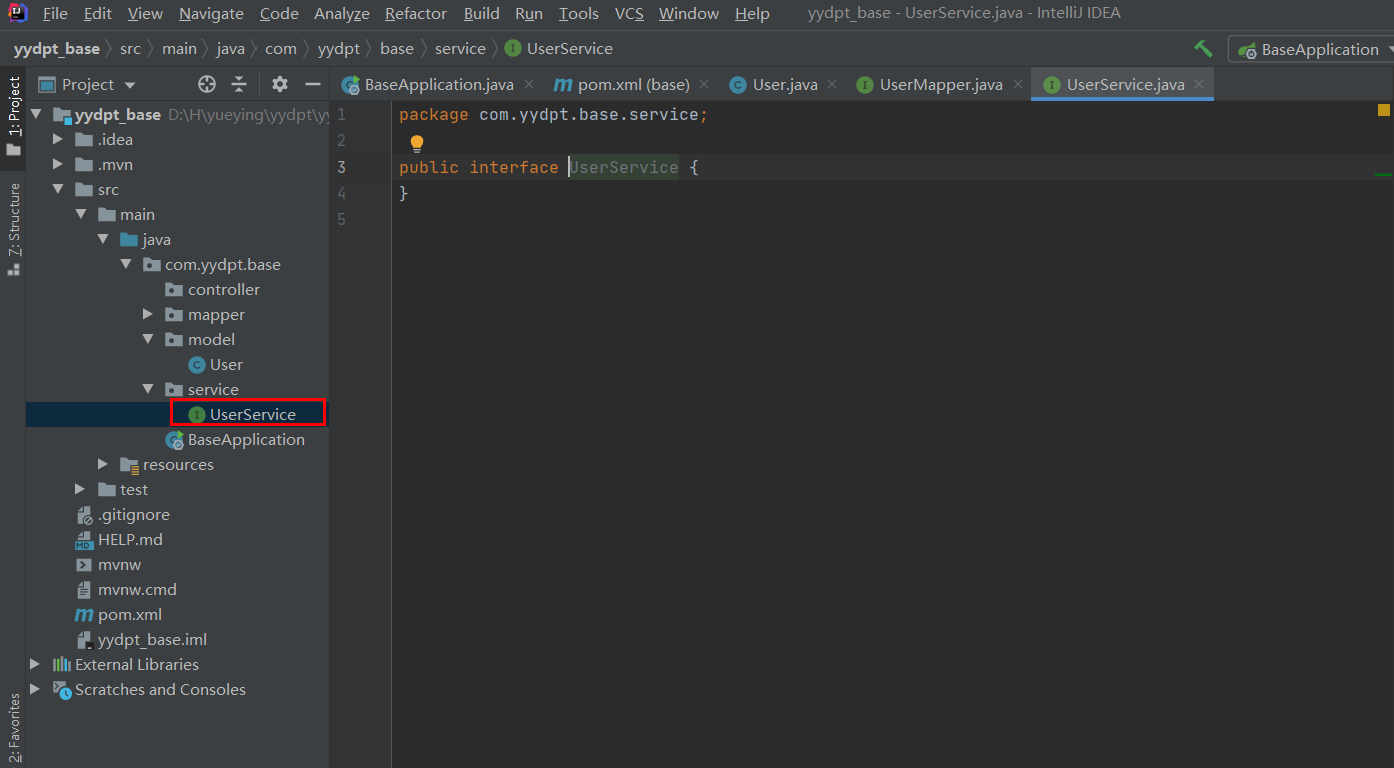The height and width of the screenshot is (768, 1394).
Task: Expand the resources folder
Action: point(103,464)
